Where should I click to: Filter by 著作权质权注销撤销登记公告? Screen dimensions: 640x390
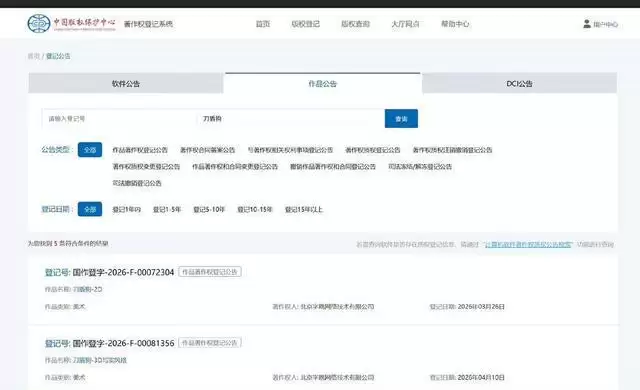click(x=452, y=150)
